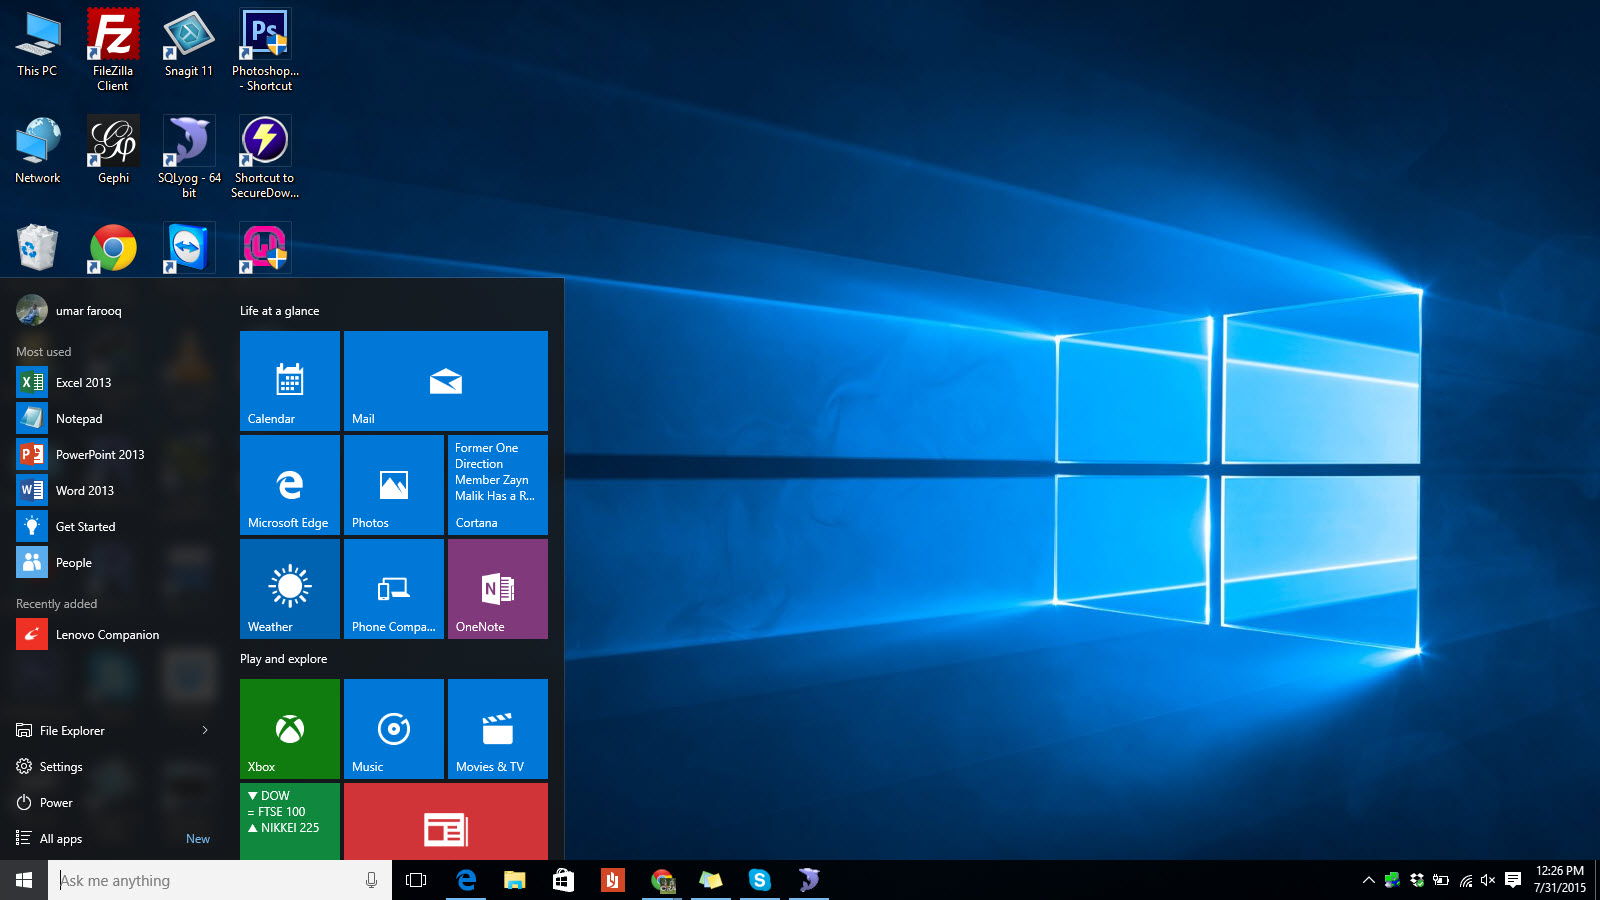This screenshot has height=900, width=1600.
Task: Open the Weather tile
Action: (289, 589)
